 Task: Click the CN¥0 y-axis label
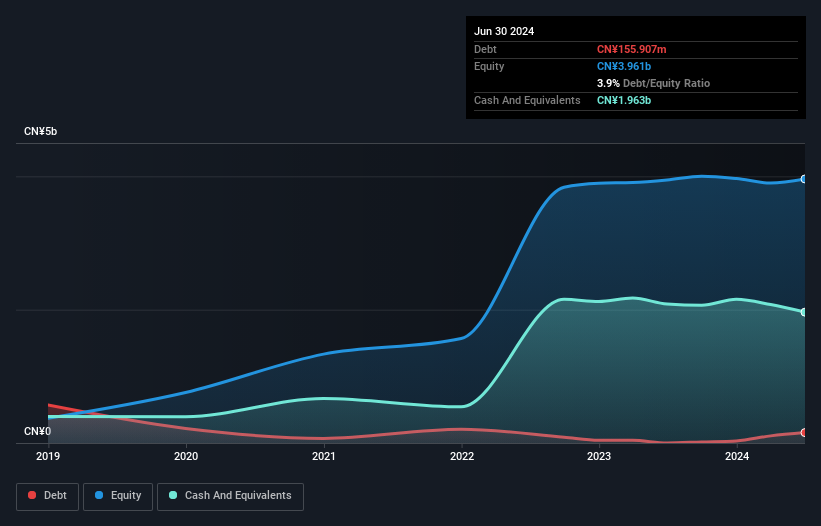38,431
